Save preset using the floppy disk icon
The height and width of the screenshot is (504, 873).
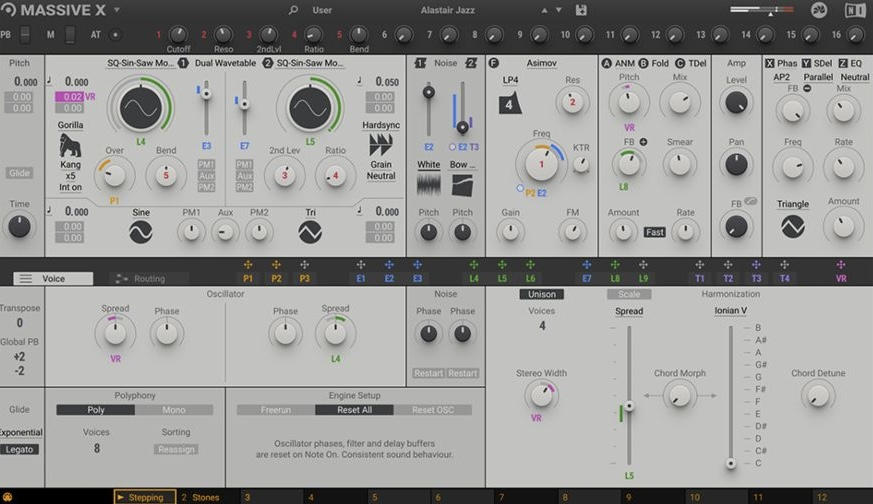(x=582, y=10)
